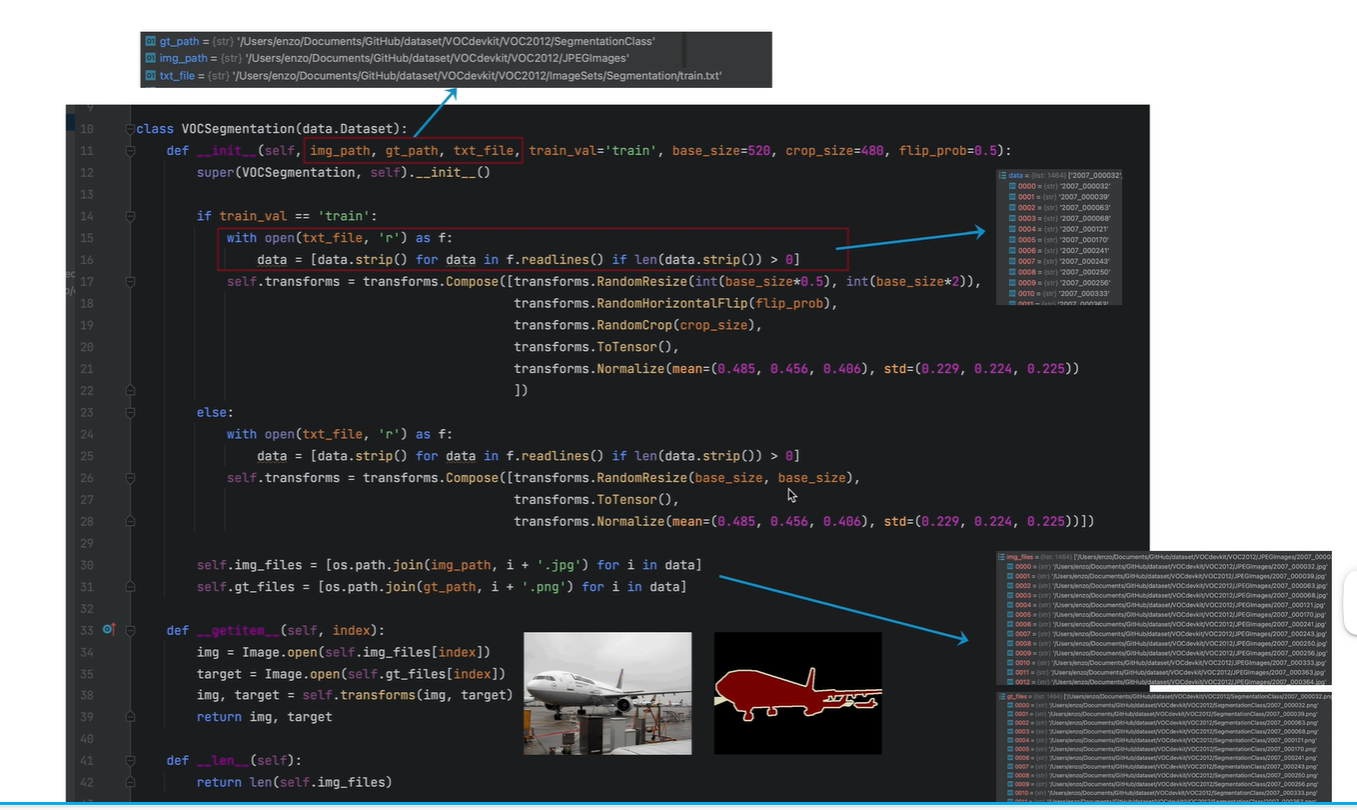
Task: Collapse the else block at line 23
Action: [130, 412]
